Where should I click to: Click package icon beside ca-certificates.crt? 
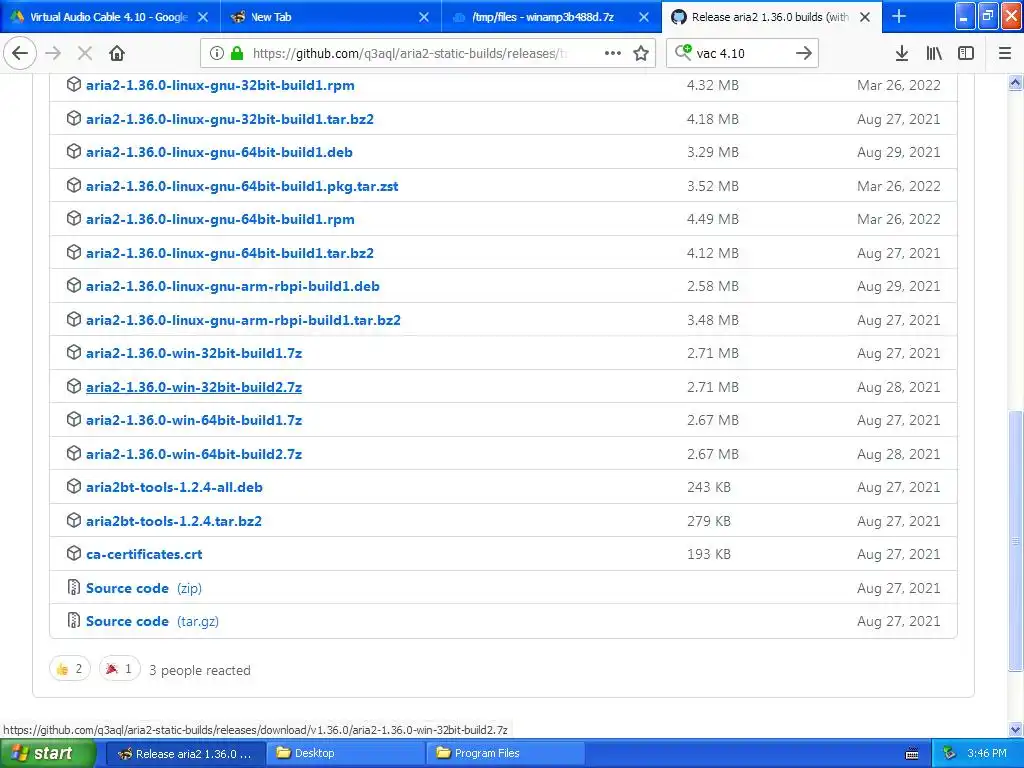tap(74, 553)
